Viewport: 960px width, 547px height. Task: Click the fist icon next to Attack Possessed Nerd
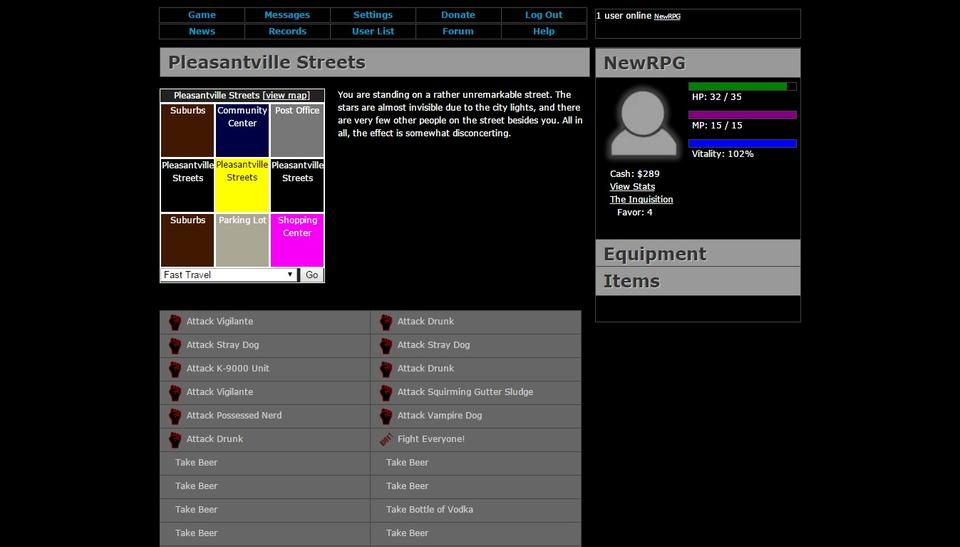pos(175,416)
